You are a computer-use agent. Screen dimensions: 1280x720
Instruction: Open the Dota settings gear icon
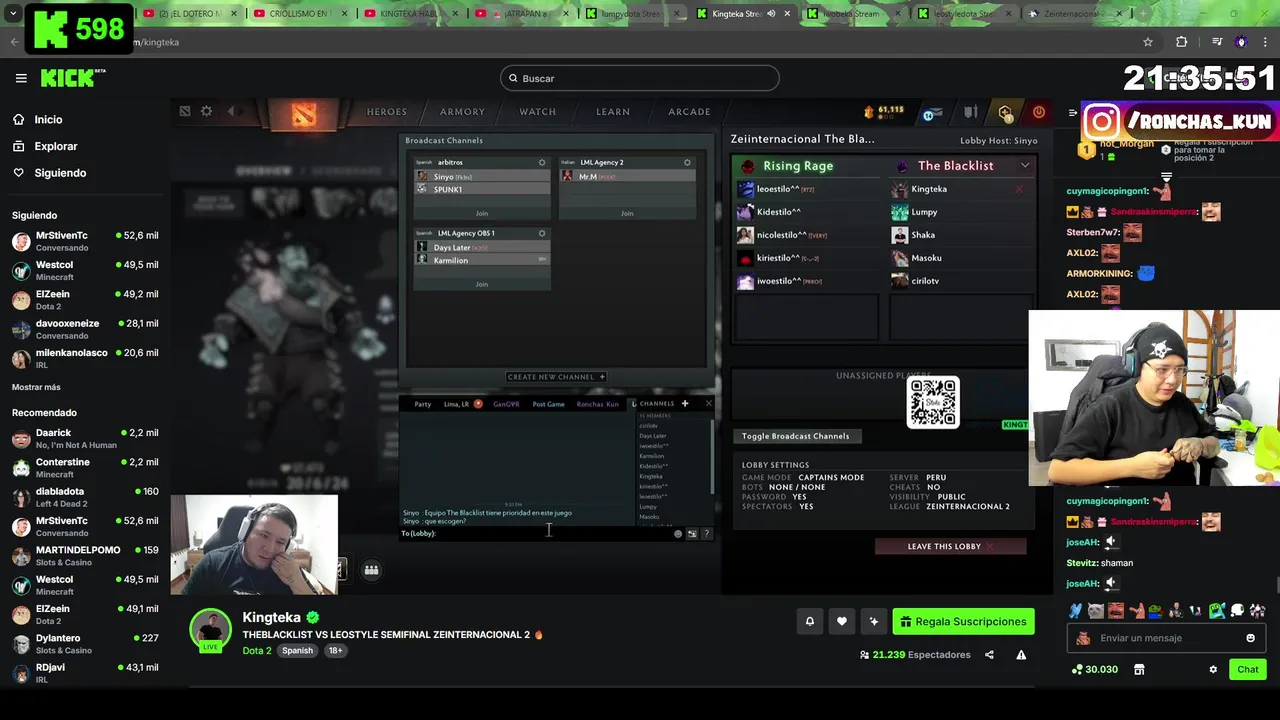206,111
